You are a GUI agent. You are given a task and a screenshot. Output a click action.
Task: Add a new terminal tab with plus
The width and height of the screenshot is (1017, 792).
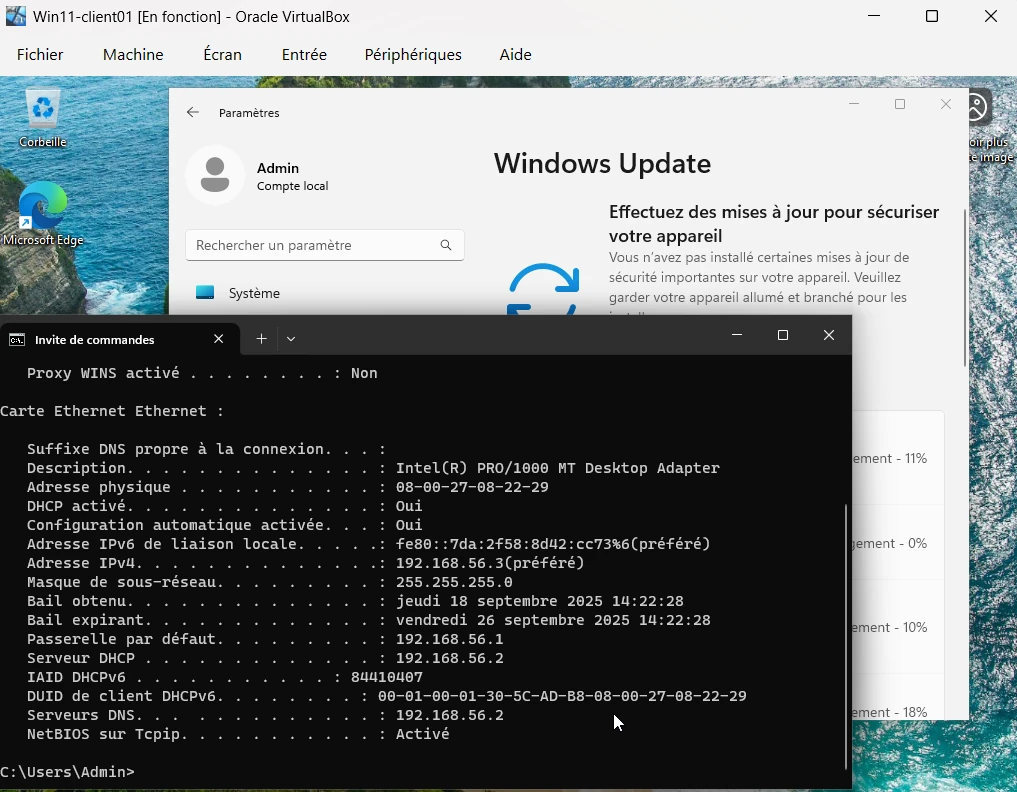tap(261, 339)
